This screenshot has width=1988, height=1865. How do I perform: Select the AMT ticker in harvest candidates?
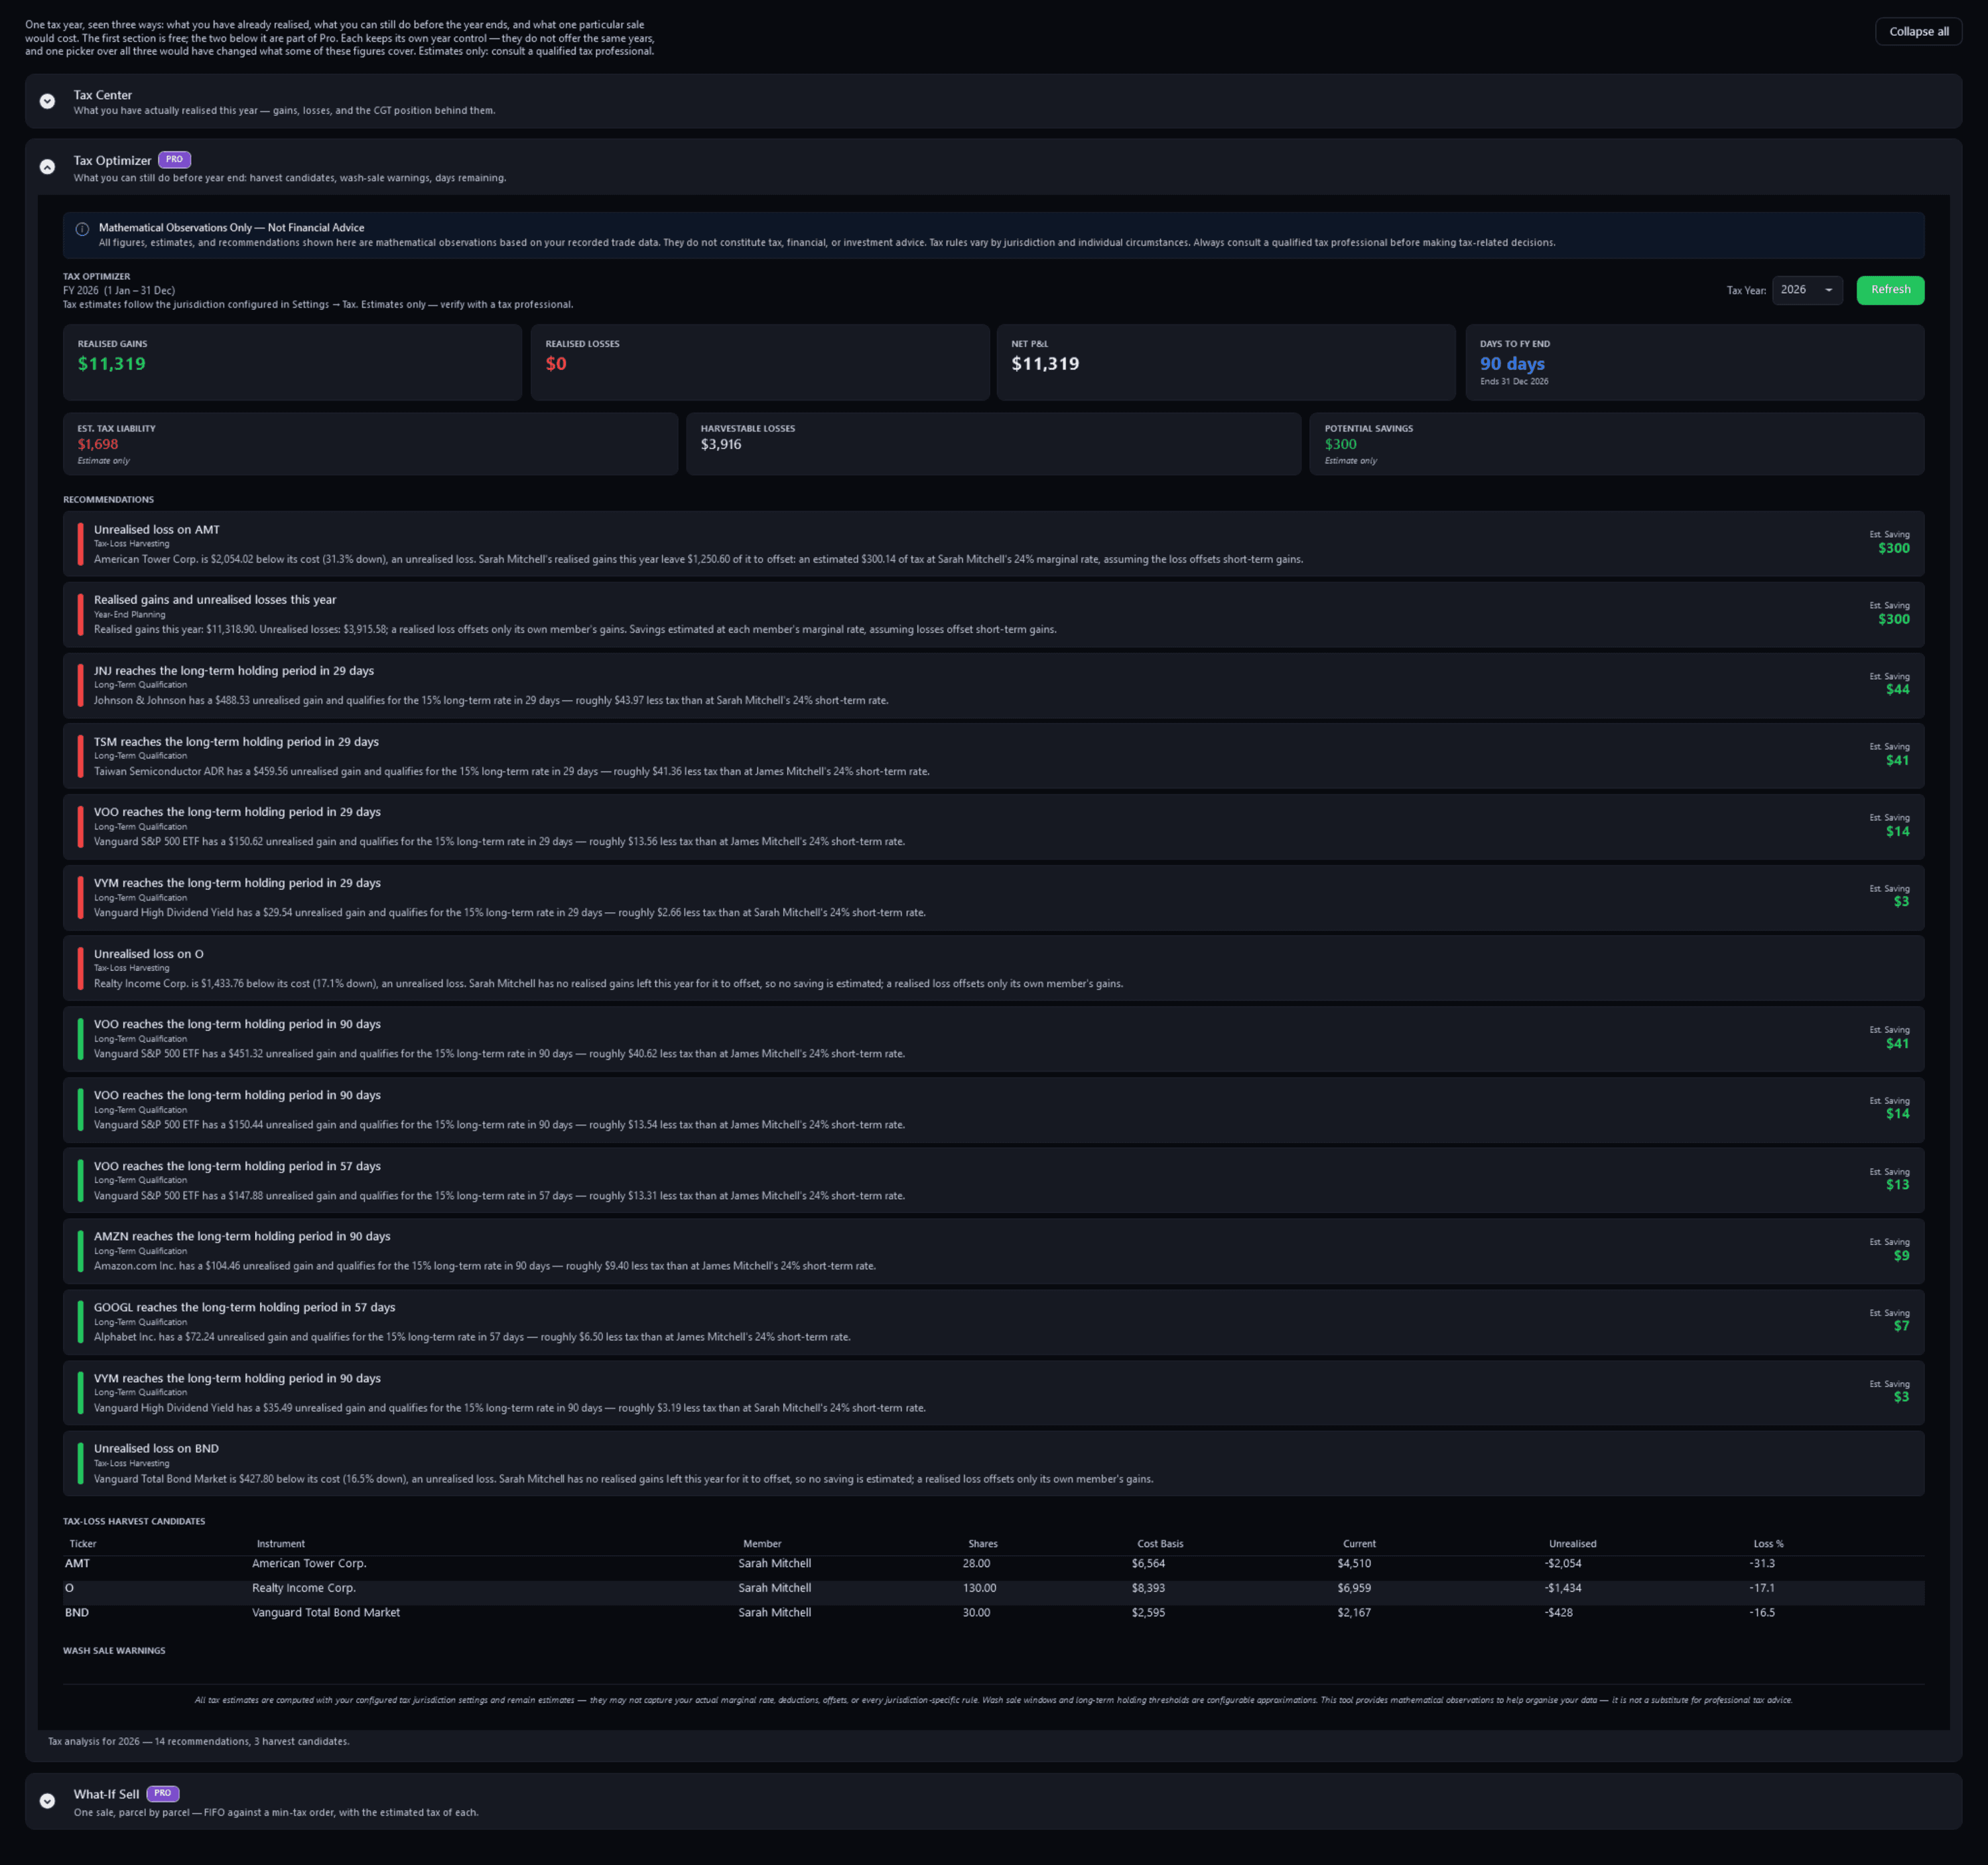tap(77, 1563)
